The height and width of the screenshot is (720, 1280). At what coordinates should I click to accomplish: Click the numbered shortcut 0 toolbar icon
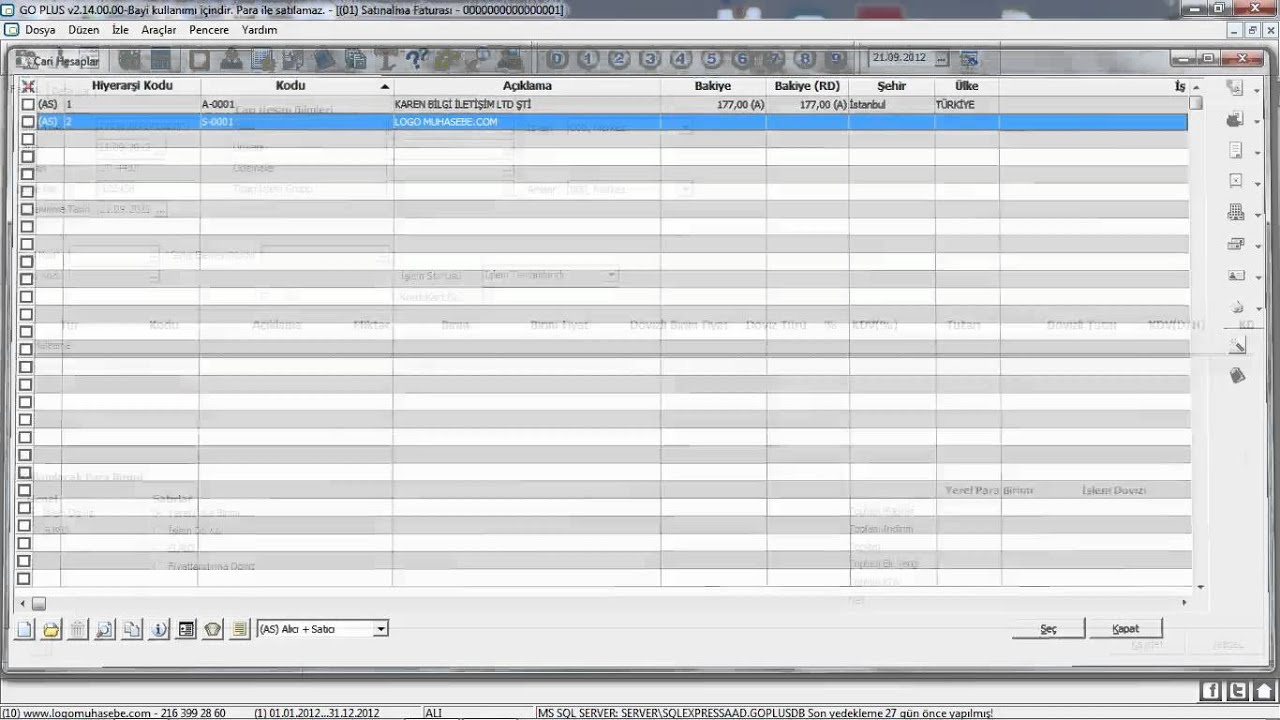(557, 58)
